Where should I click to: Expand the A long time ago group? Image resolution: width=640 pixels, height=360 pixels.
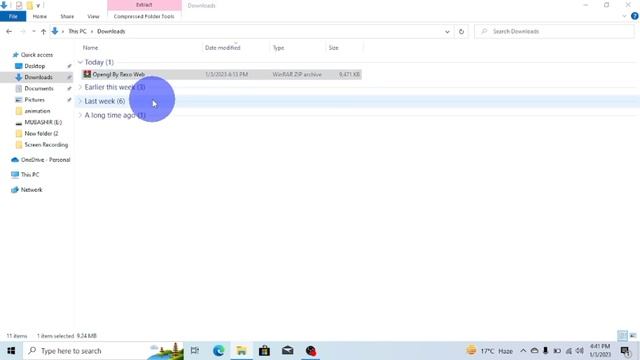point(80,116)
